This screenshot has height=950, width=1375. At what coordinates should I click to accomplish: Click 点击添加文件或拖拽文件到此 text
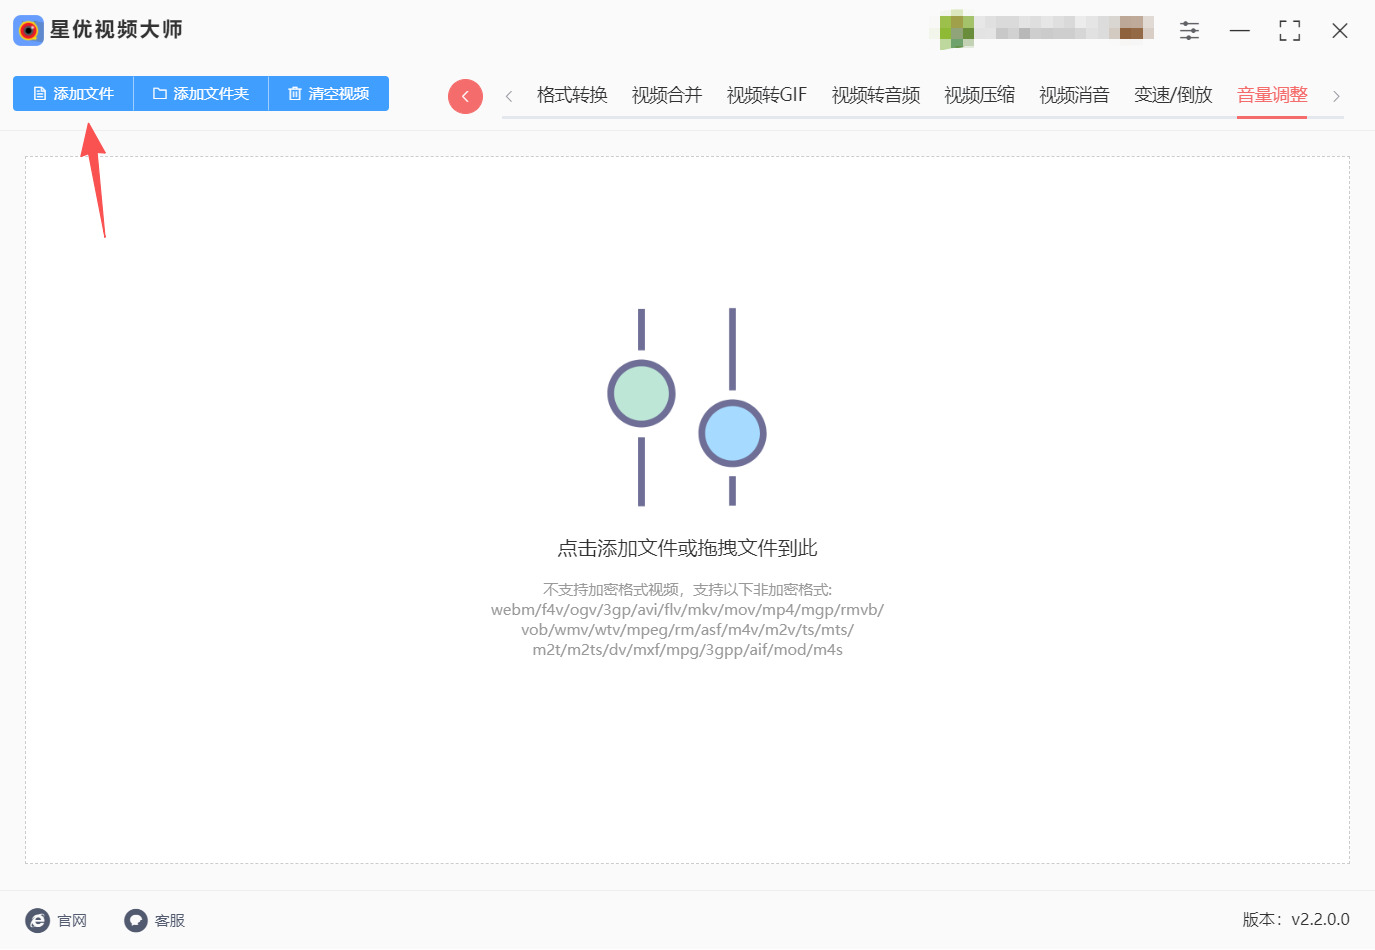[x=687, y=548]
